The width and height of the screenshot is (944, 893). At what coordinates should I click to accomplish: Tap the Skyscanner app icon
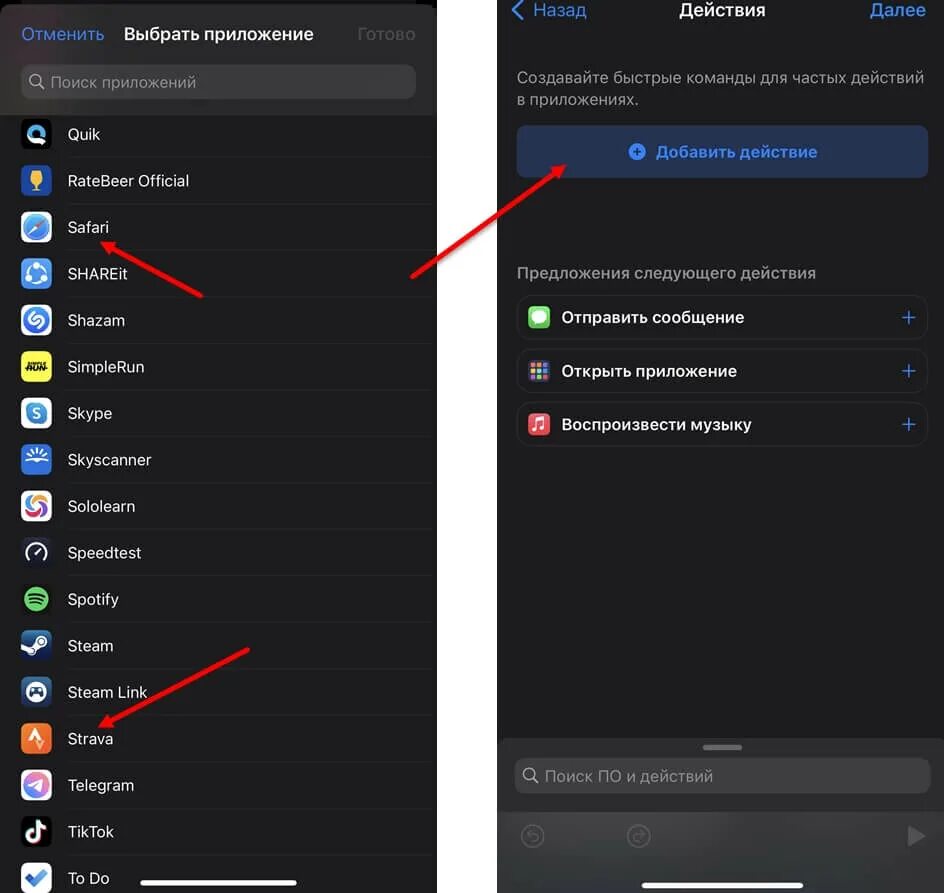pos(36,459)
